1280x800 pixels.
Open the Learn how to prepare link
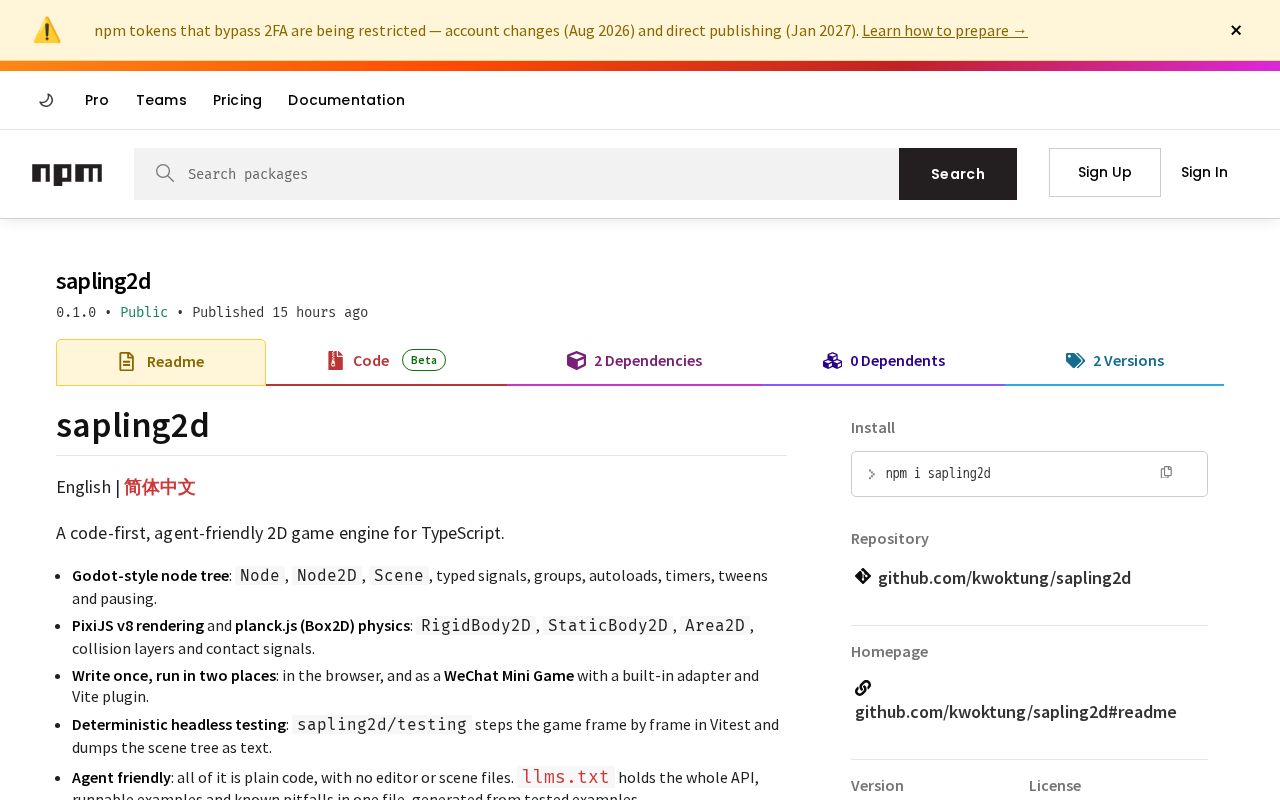point(944,30)
